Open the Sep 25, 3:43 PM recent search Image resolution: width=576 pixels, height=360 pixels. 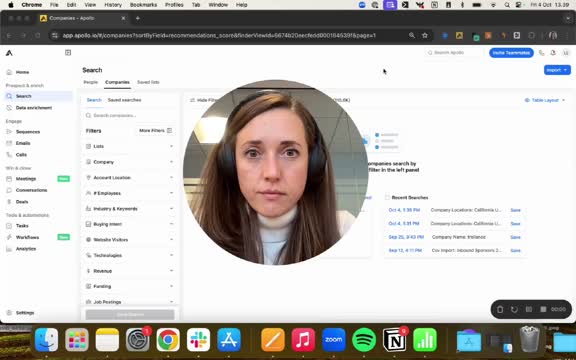pos(406,237)
